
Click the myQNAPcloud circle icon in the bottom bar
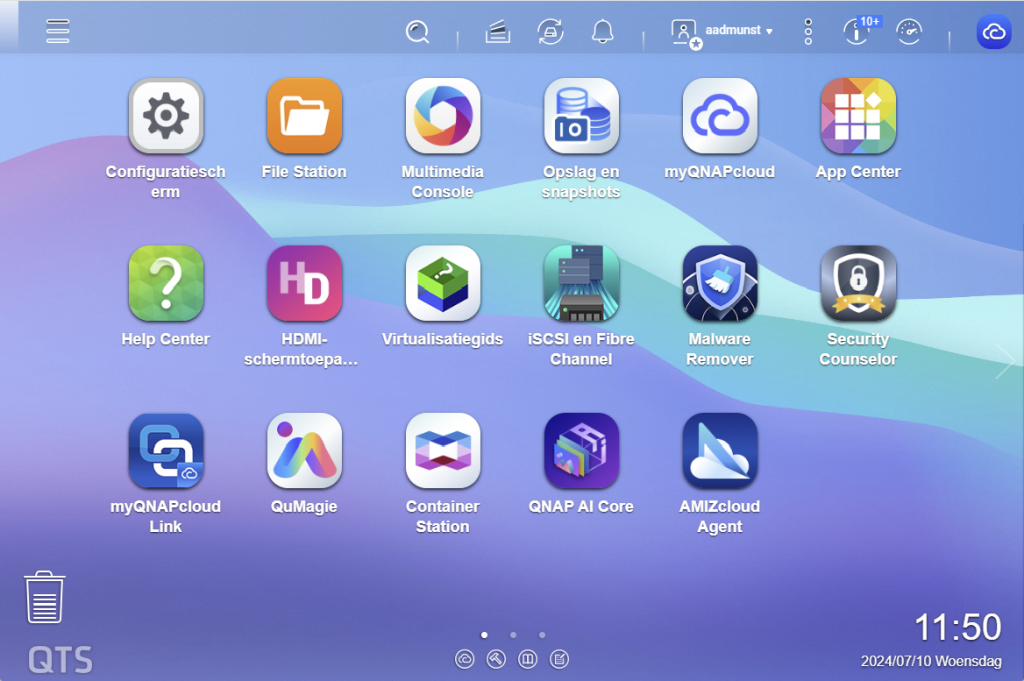point(464,659)
